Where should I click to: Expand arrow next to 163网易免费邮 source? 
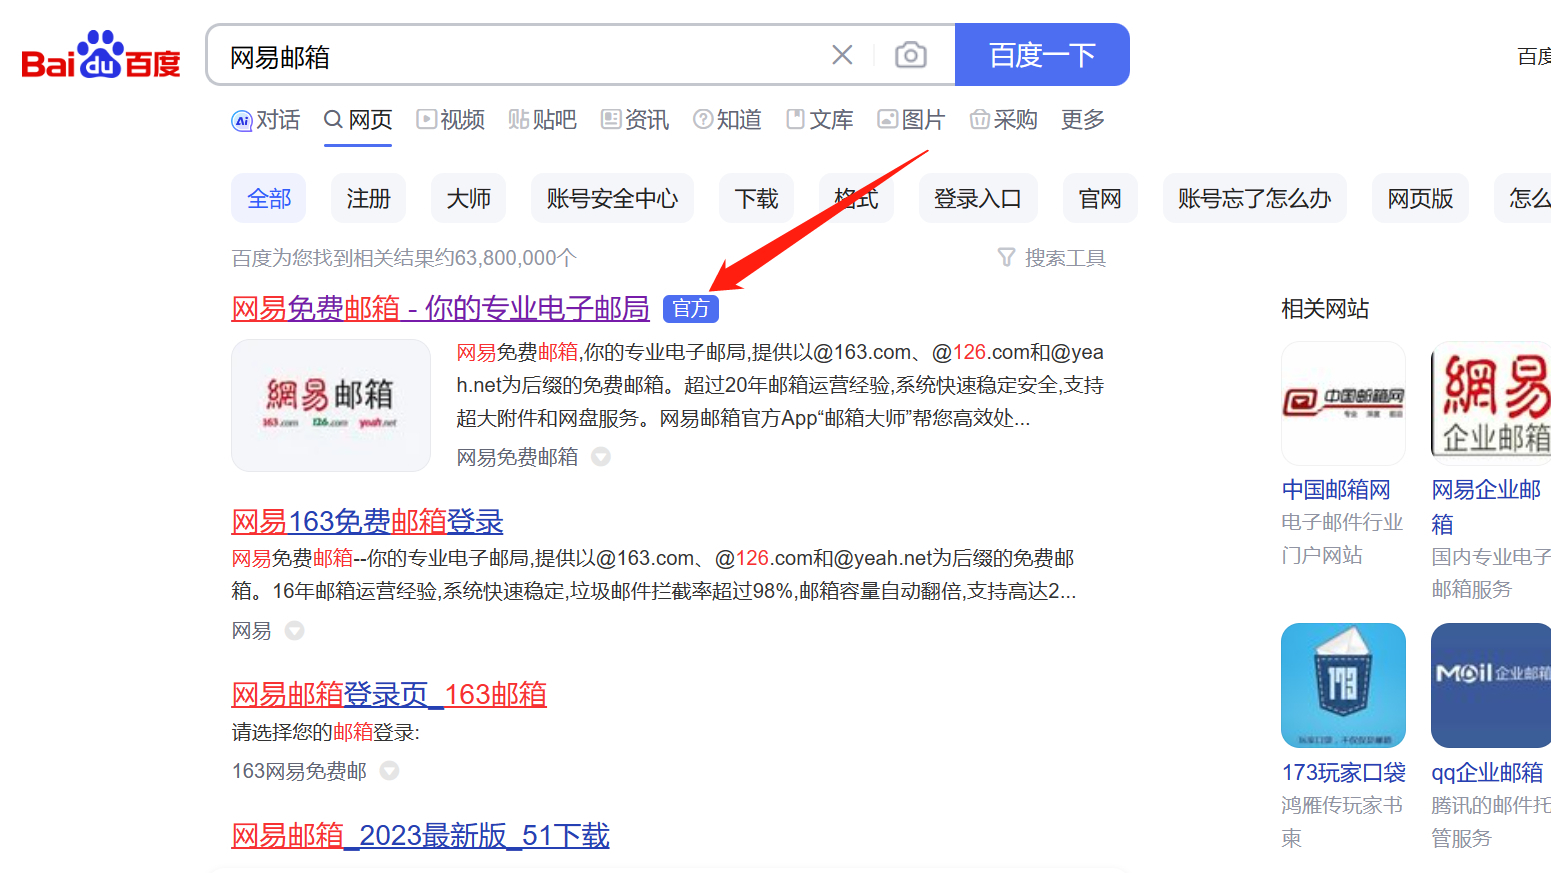[x=390, y=771]
